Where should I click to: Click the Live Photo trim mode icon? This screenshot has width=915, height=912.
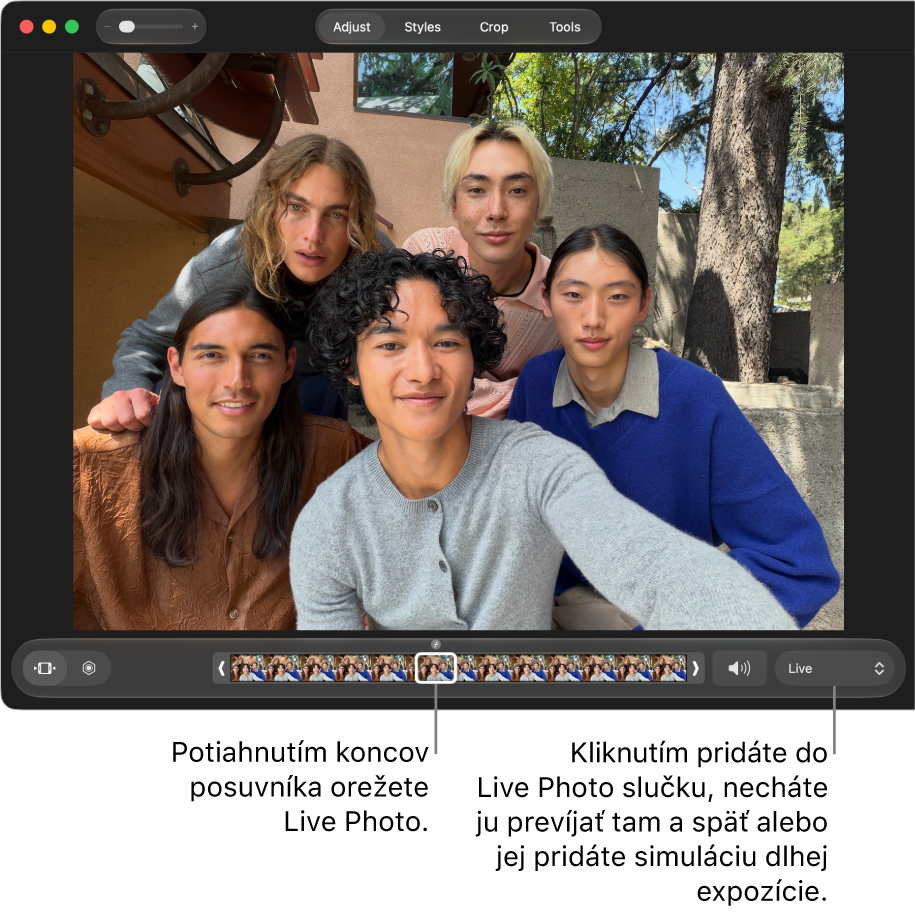(x=44, y=668)
